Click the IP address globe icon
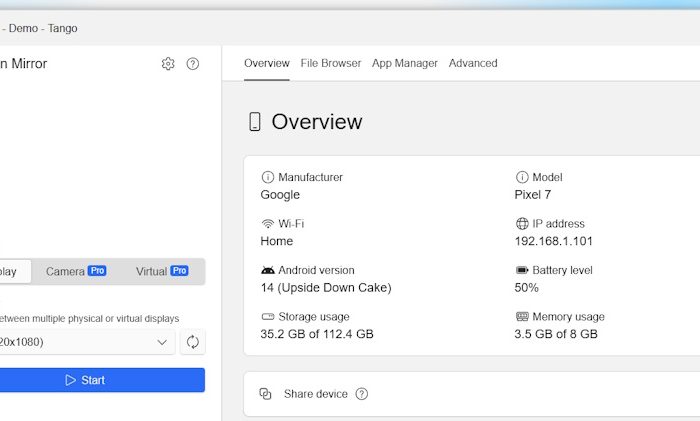Image resolution: width=700 pixels, height=421 pixels. click(x=521, y=224)
